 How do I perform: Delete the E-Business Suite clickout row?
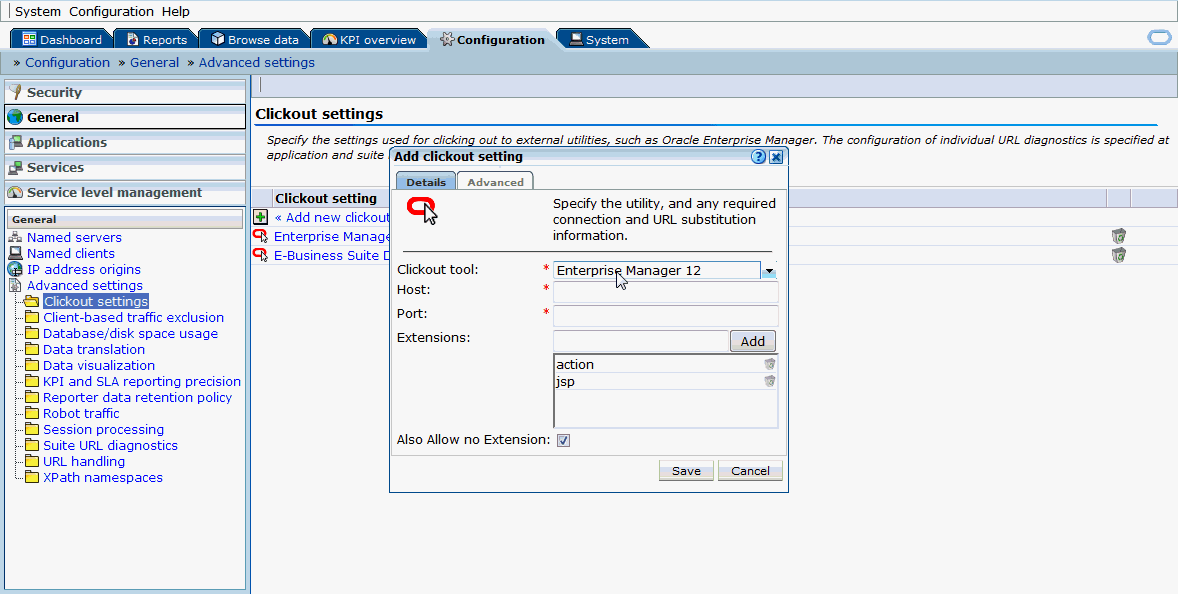tap(1119, 255)
